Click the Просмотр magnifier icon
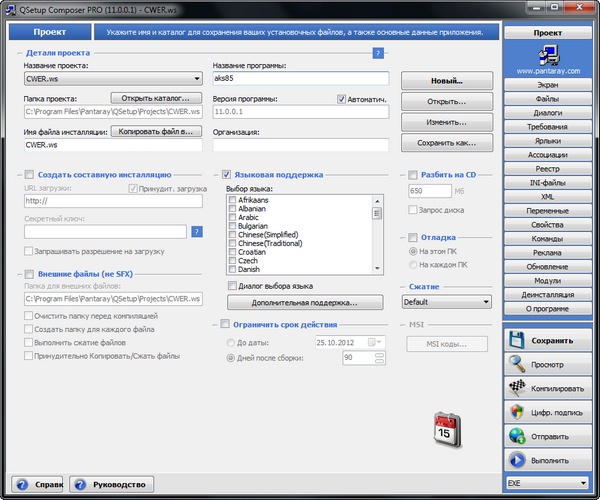600x500 pixels. pos(517,365)
